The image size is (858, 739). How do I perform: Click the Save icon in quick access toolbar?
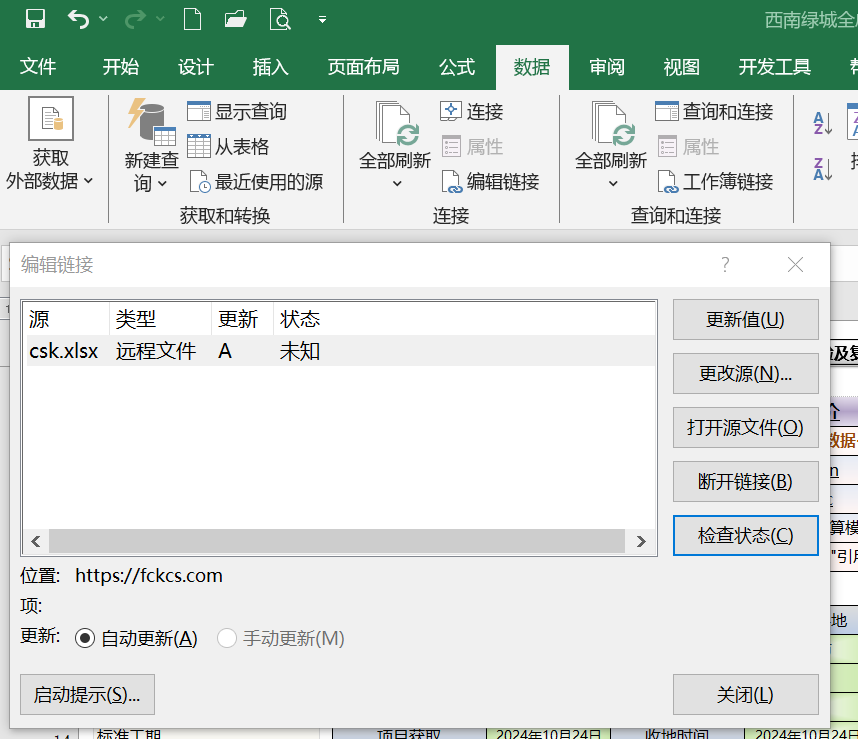(x=35, y=18)
